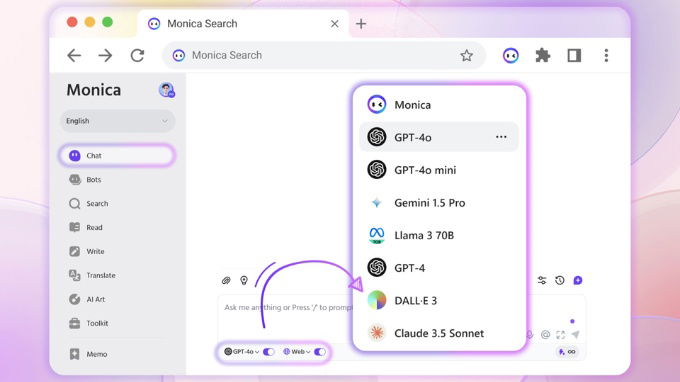The image size is (680, 382).
Task: Click the @ mention icon
Action: click(545, 334)
